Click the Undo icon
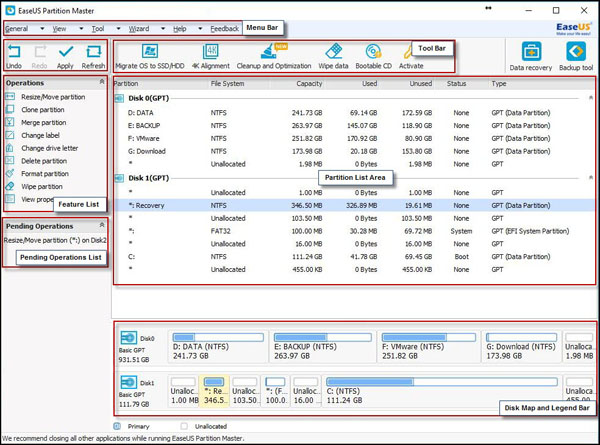Image resolution: width=600 pixels, height=445 pixels. [14, 51]
